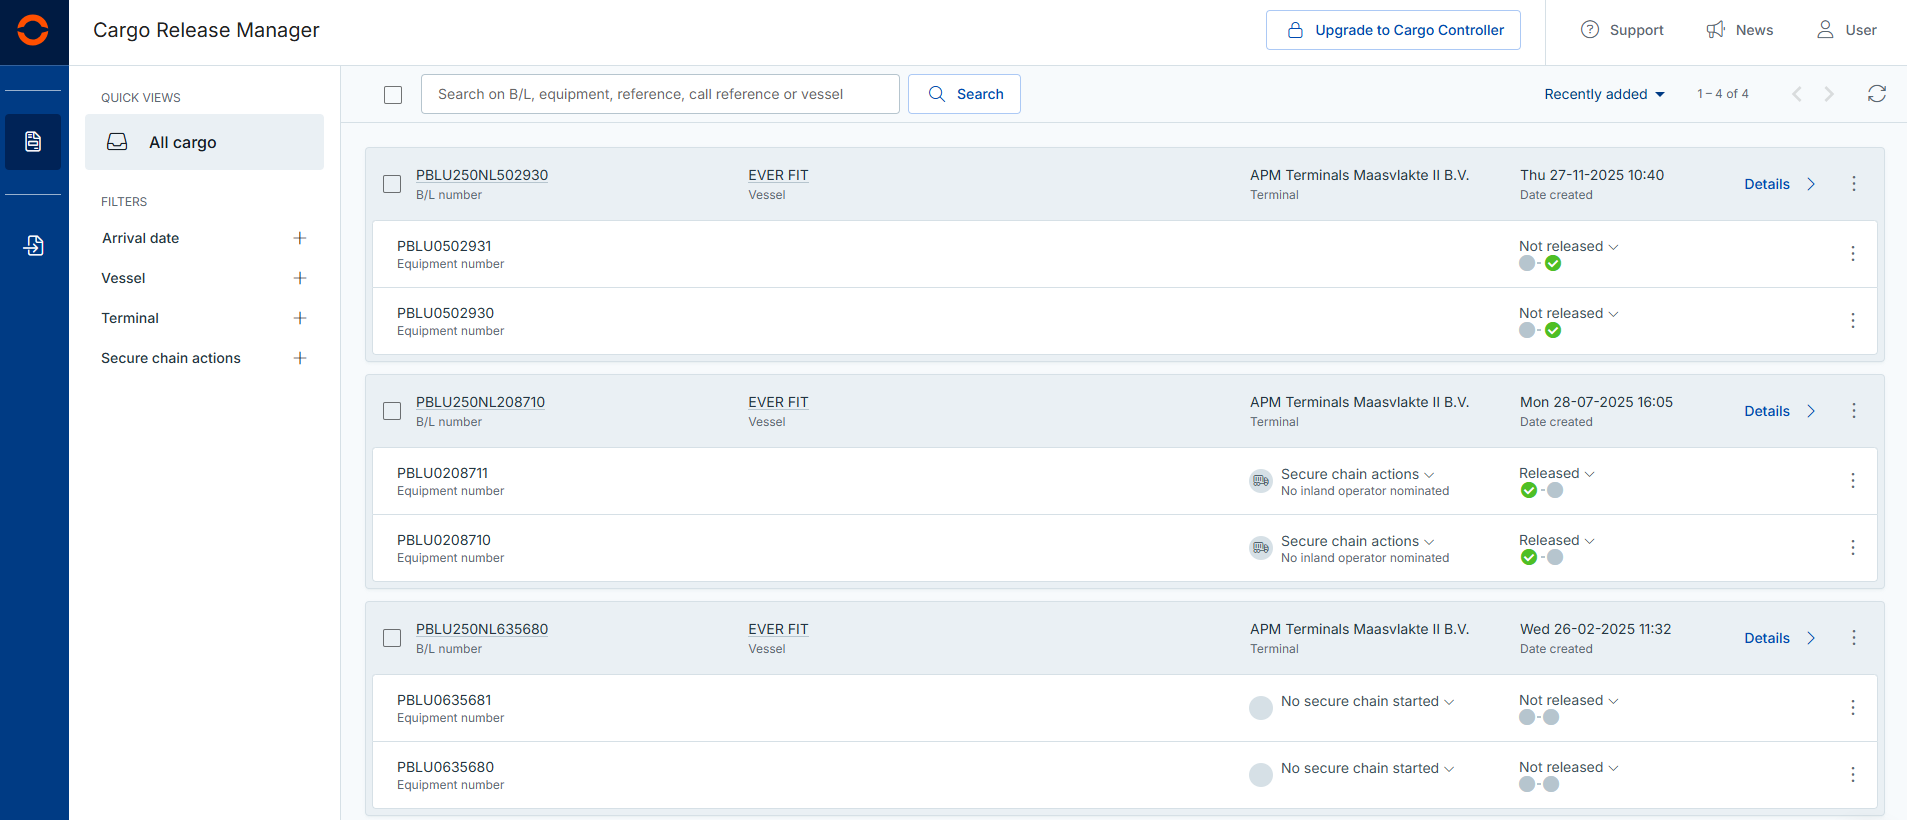Open more options for equipment PBLU0502931
1907x820 pixels.
point(1853,254)
